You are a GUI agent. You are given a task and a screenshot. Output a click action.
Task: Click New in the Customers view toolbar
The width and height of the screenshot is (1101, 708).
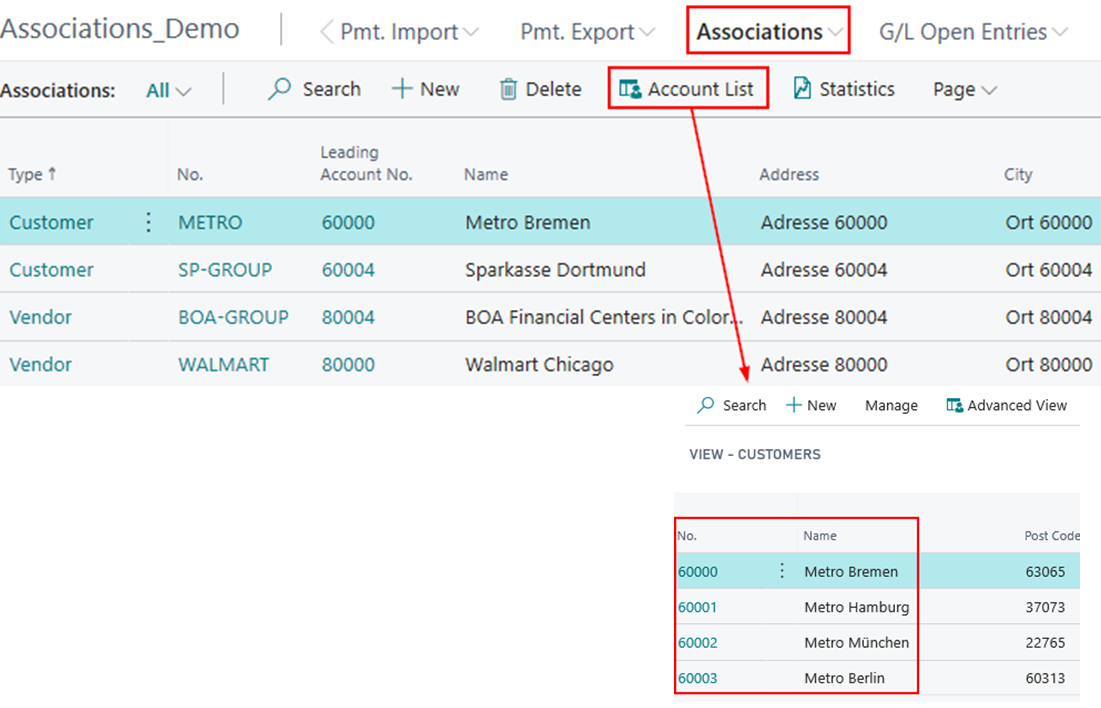(x=811, y=405)
